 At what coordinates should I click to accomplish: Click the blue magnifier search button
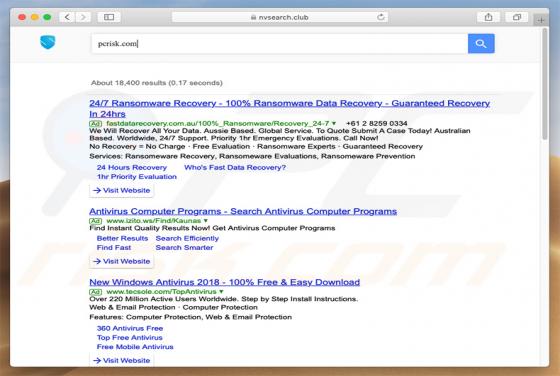481,44
